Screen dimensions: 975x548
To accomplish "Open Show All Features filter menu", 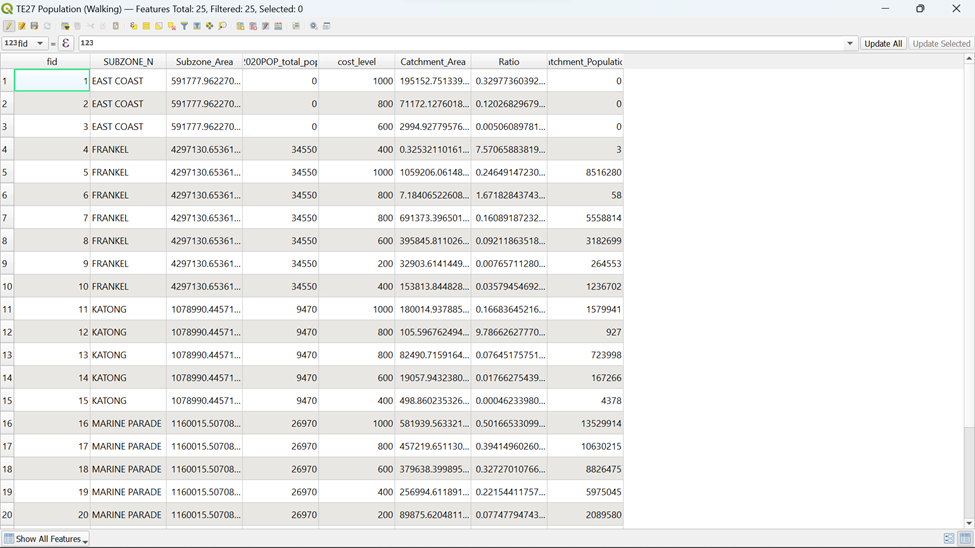I will tap(46, 539).
